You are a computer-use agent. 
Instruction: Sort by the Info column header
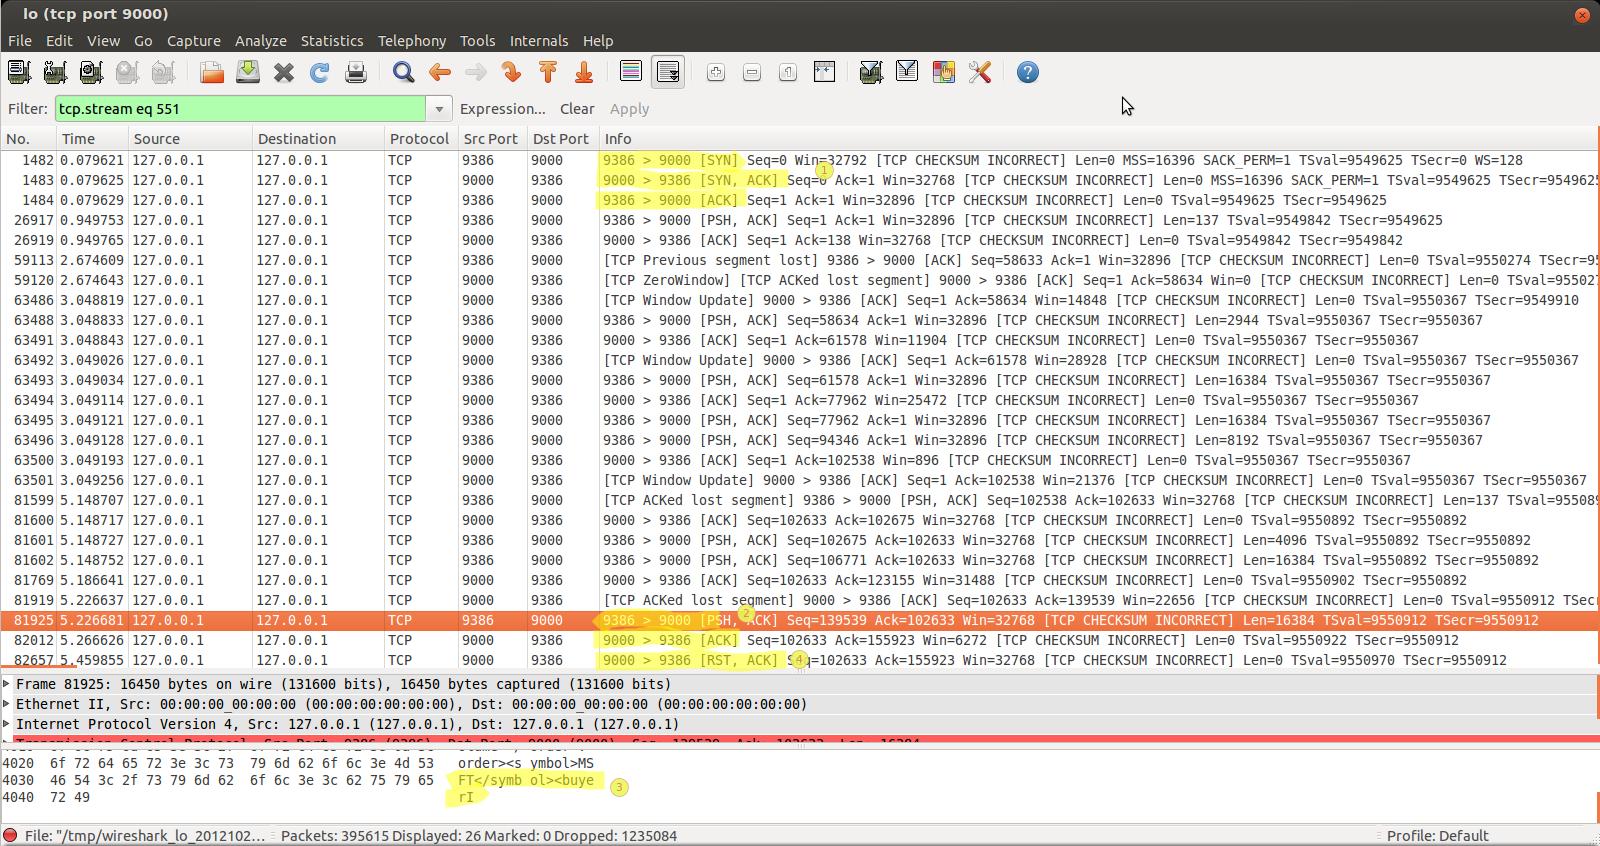pos(1098,139)
